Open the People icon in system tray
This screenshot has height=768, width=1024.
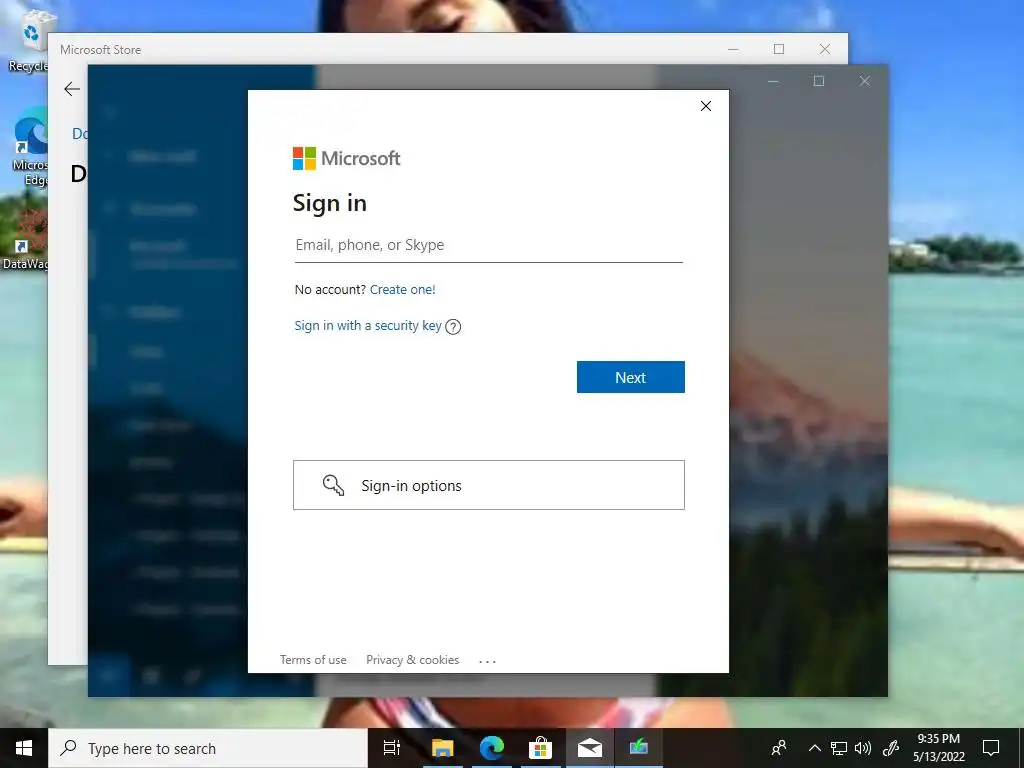click(779, 748)
